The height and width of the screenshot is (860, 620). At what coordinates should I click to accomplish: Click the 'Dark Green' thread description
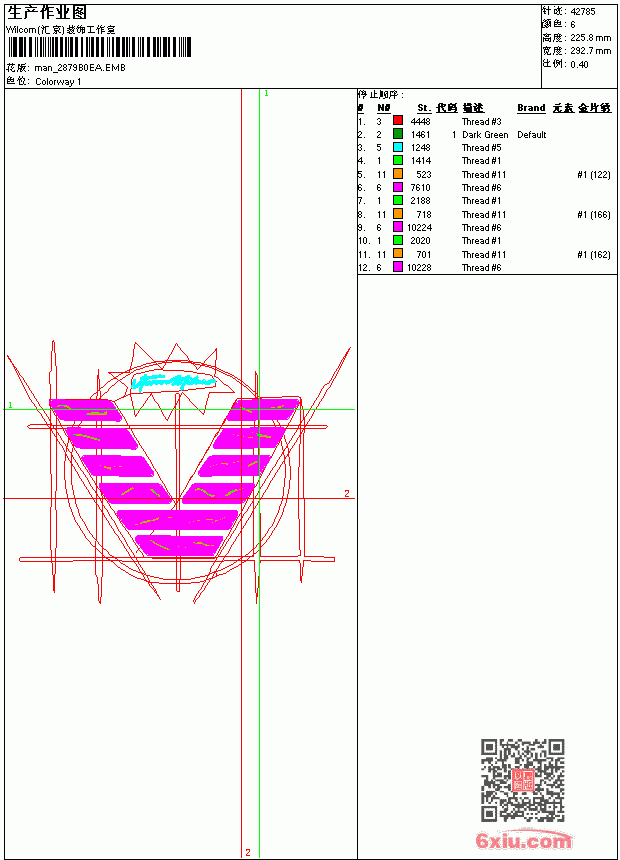tap(485, 134)
